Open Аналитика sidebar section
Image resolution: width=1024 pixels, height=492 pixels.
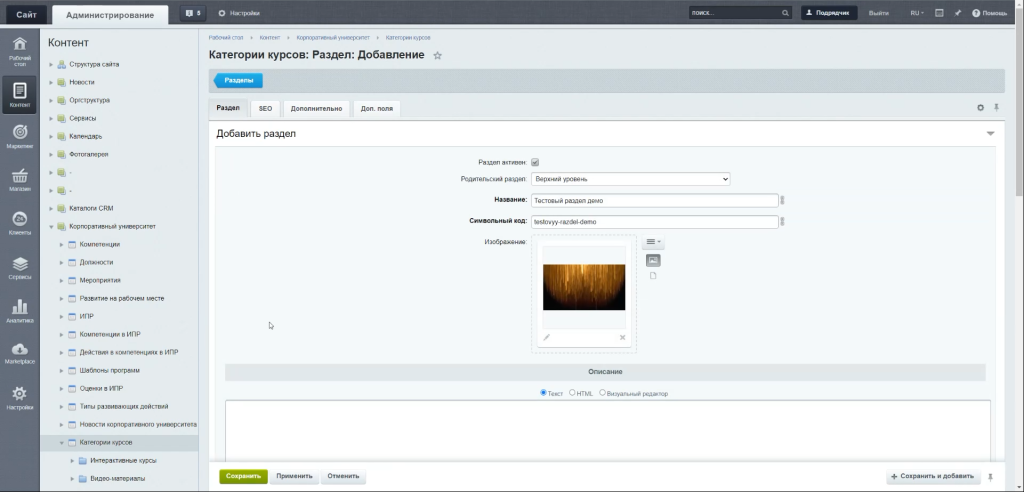19,309
